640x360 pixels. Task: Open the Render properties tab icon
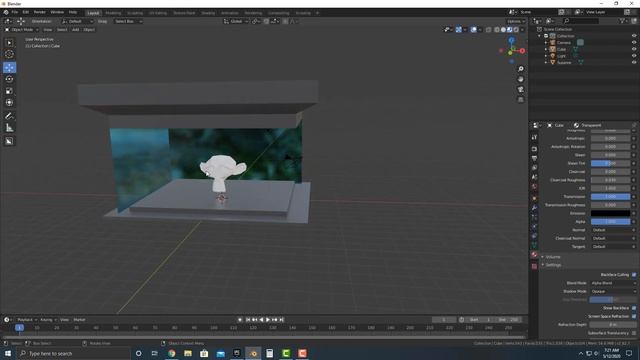pos(534,149)
